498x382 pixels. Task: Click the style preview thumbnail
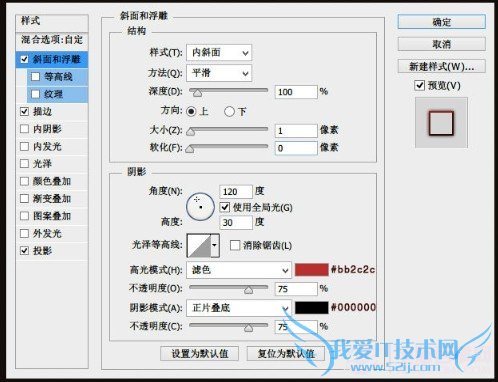441,123
